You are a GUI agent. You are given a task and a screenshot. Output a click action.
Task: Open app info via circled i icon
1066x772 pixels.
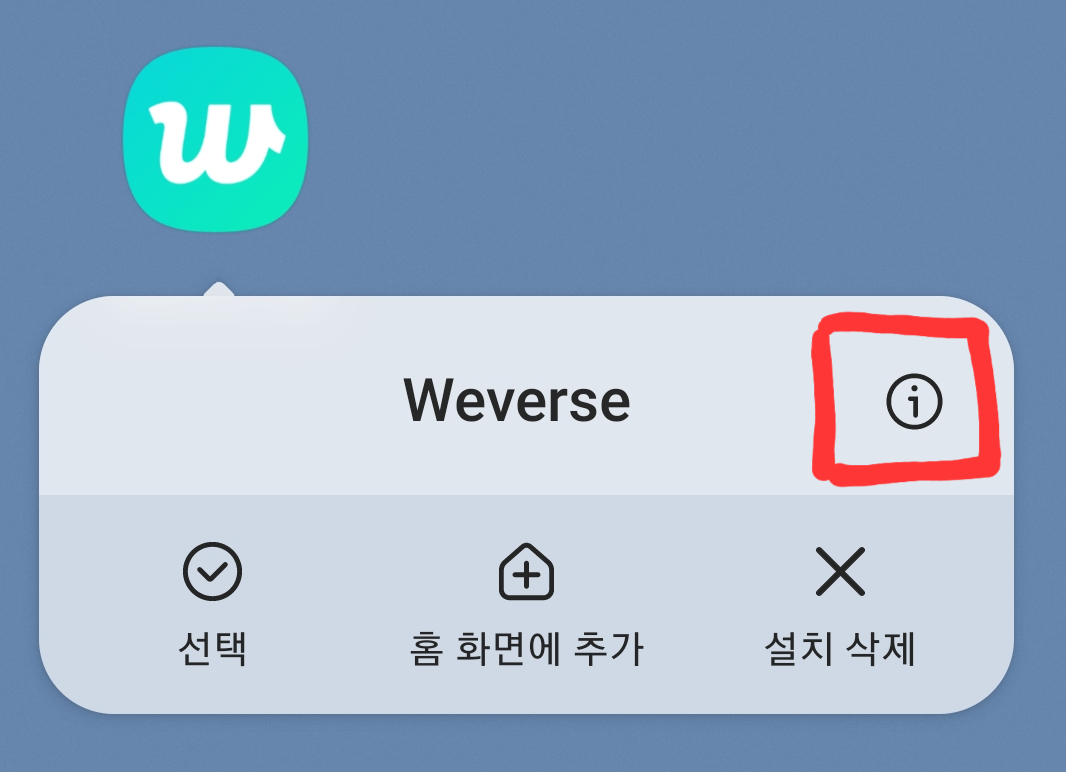coord(914,402)
